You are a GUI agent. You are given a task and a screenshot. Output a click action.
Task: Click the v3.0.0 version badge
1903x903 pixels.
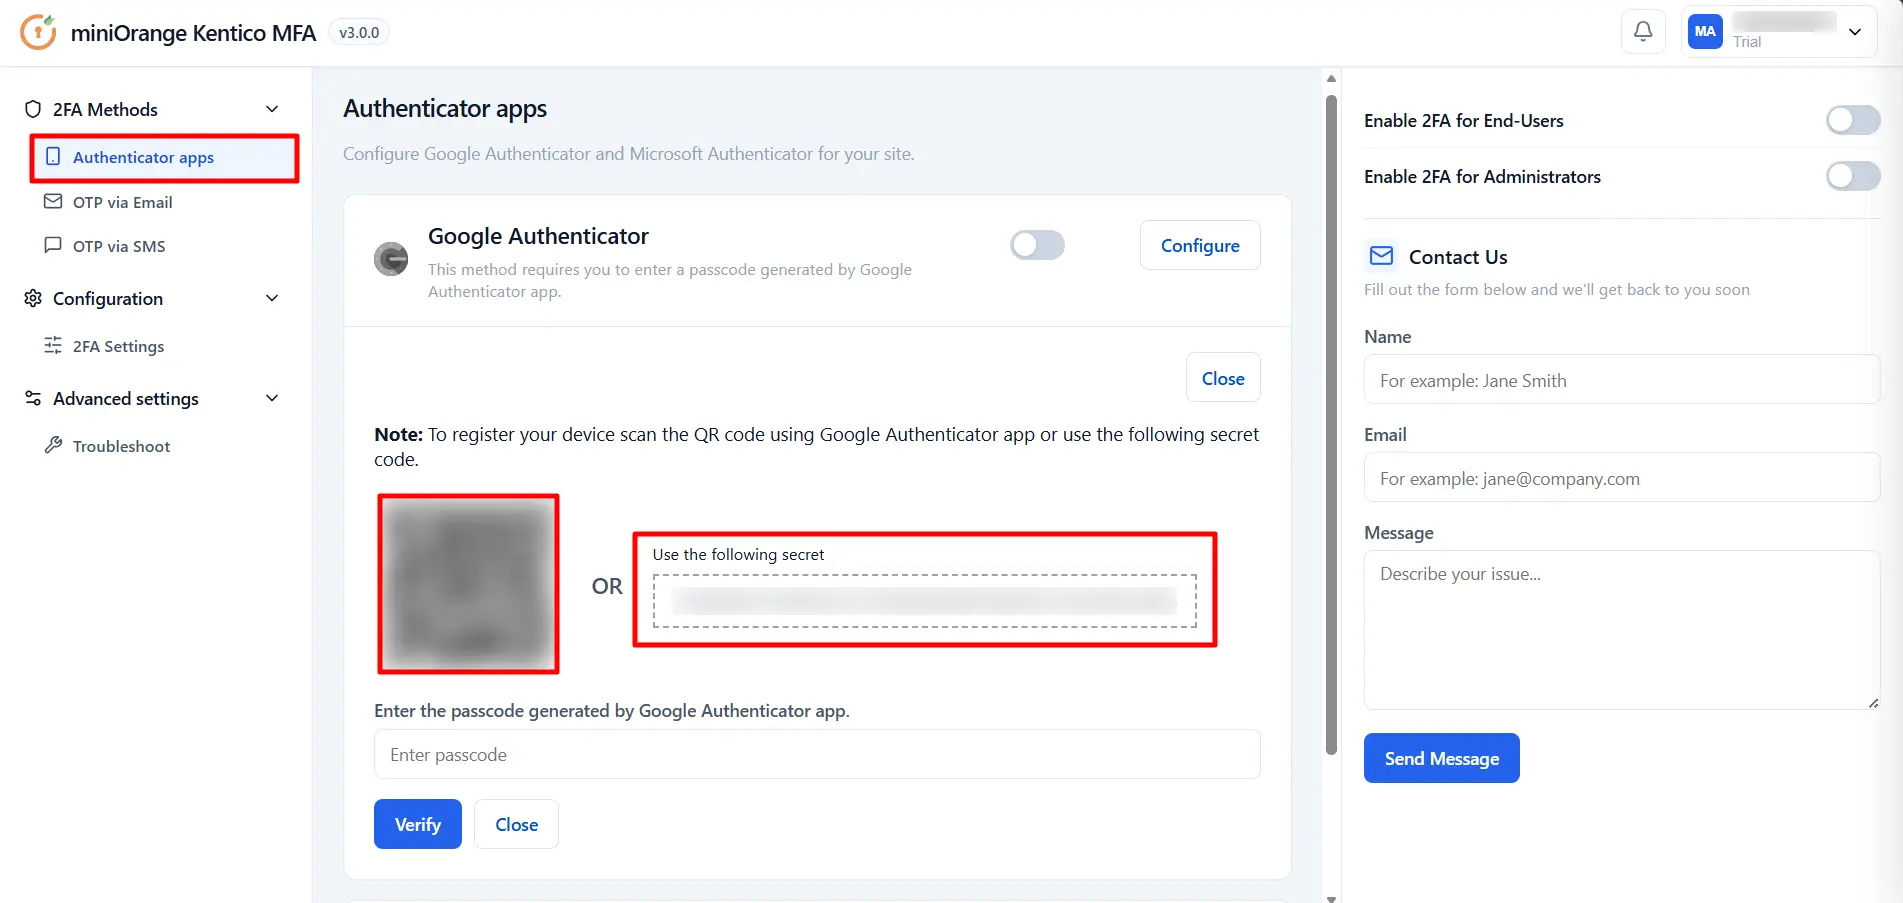pyautogui.click(x=359, y=32)
